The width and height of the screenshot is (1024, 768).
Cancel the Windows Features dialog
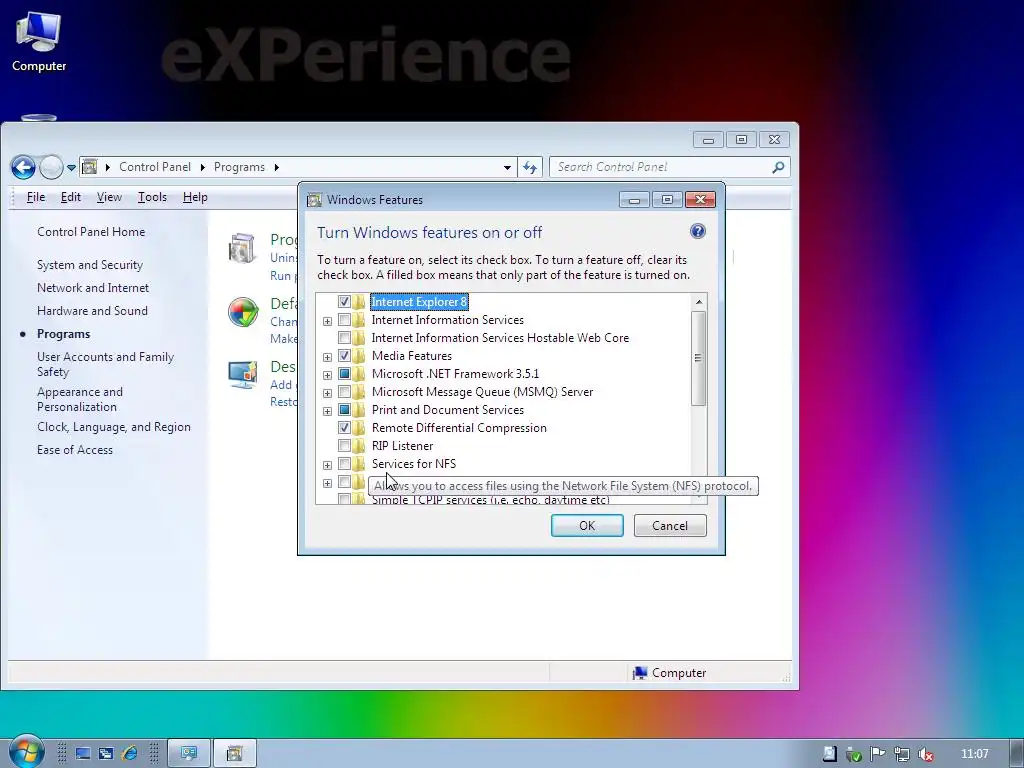[670, 526]
